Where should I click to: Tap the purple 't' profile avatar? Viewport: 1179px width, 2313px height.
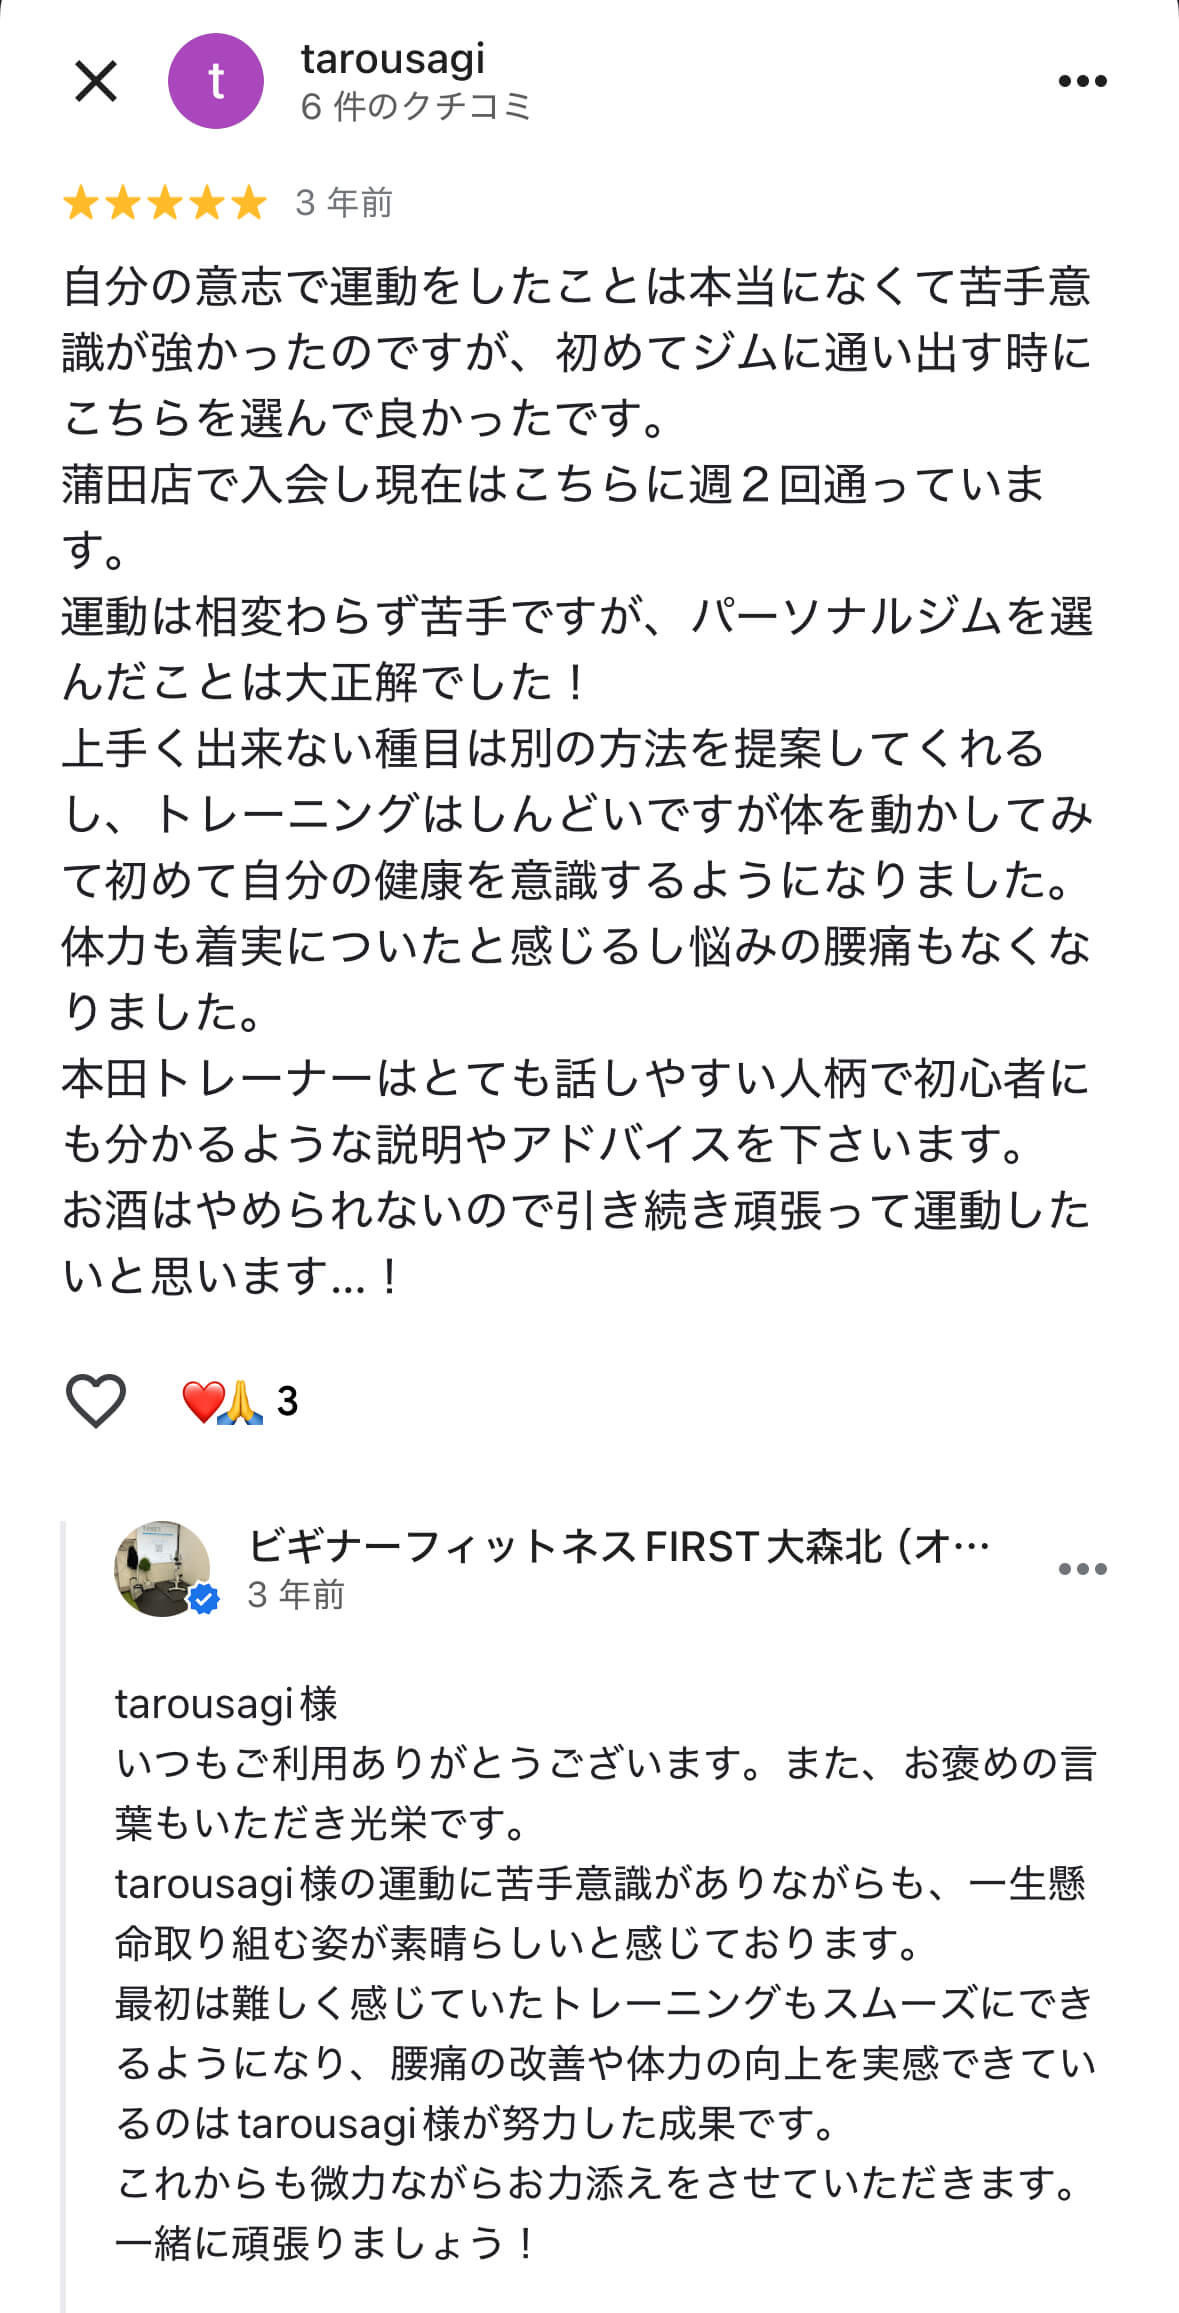[x=215, y=81]
